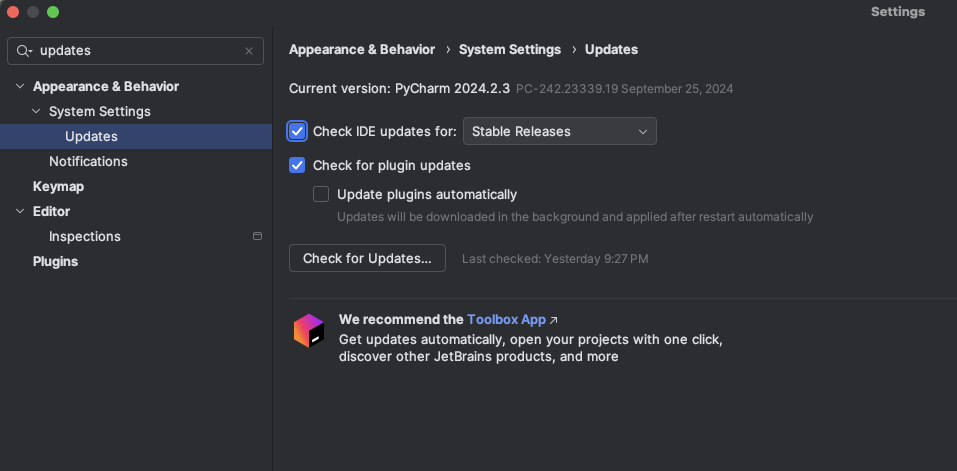Go to Plugins settings page

pyautogui.click(x=55, y=261)
